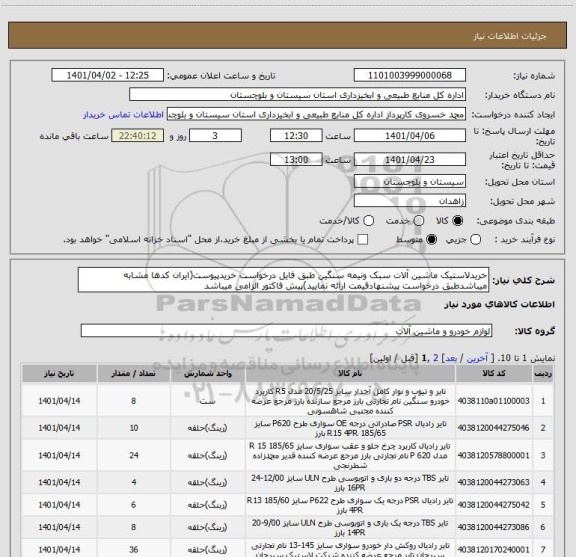This screenshot has width=576, height=557.
Task: Click the price validity time 13:00
Action: [x=296, y=159]
